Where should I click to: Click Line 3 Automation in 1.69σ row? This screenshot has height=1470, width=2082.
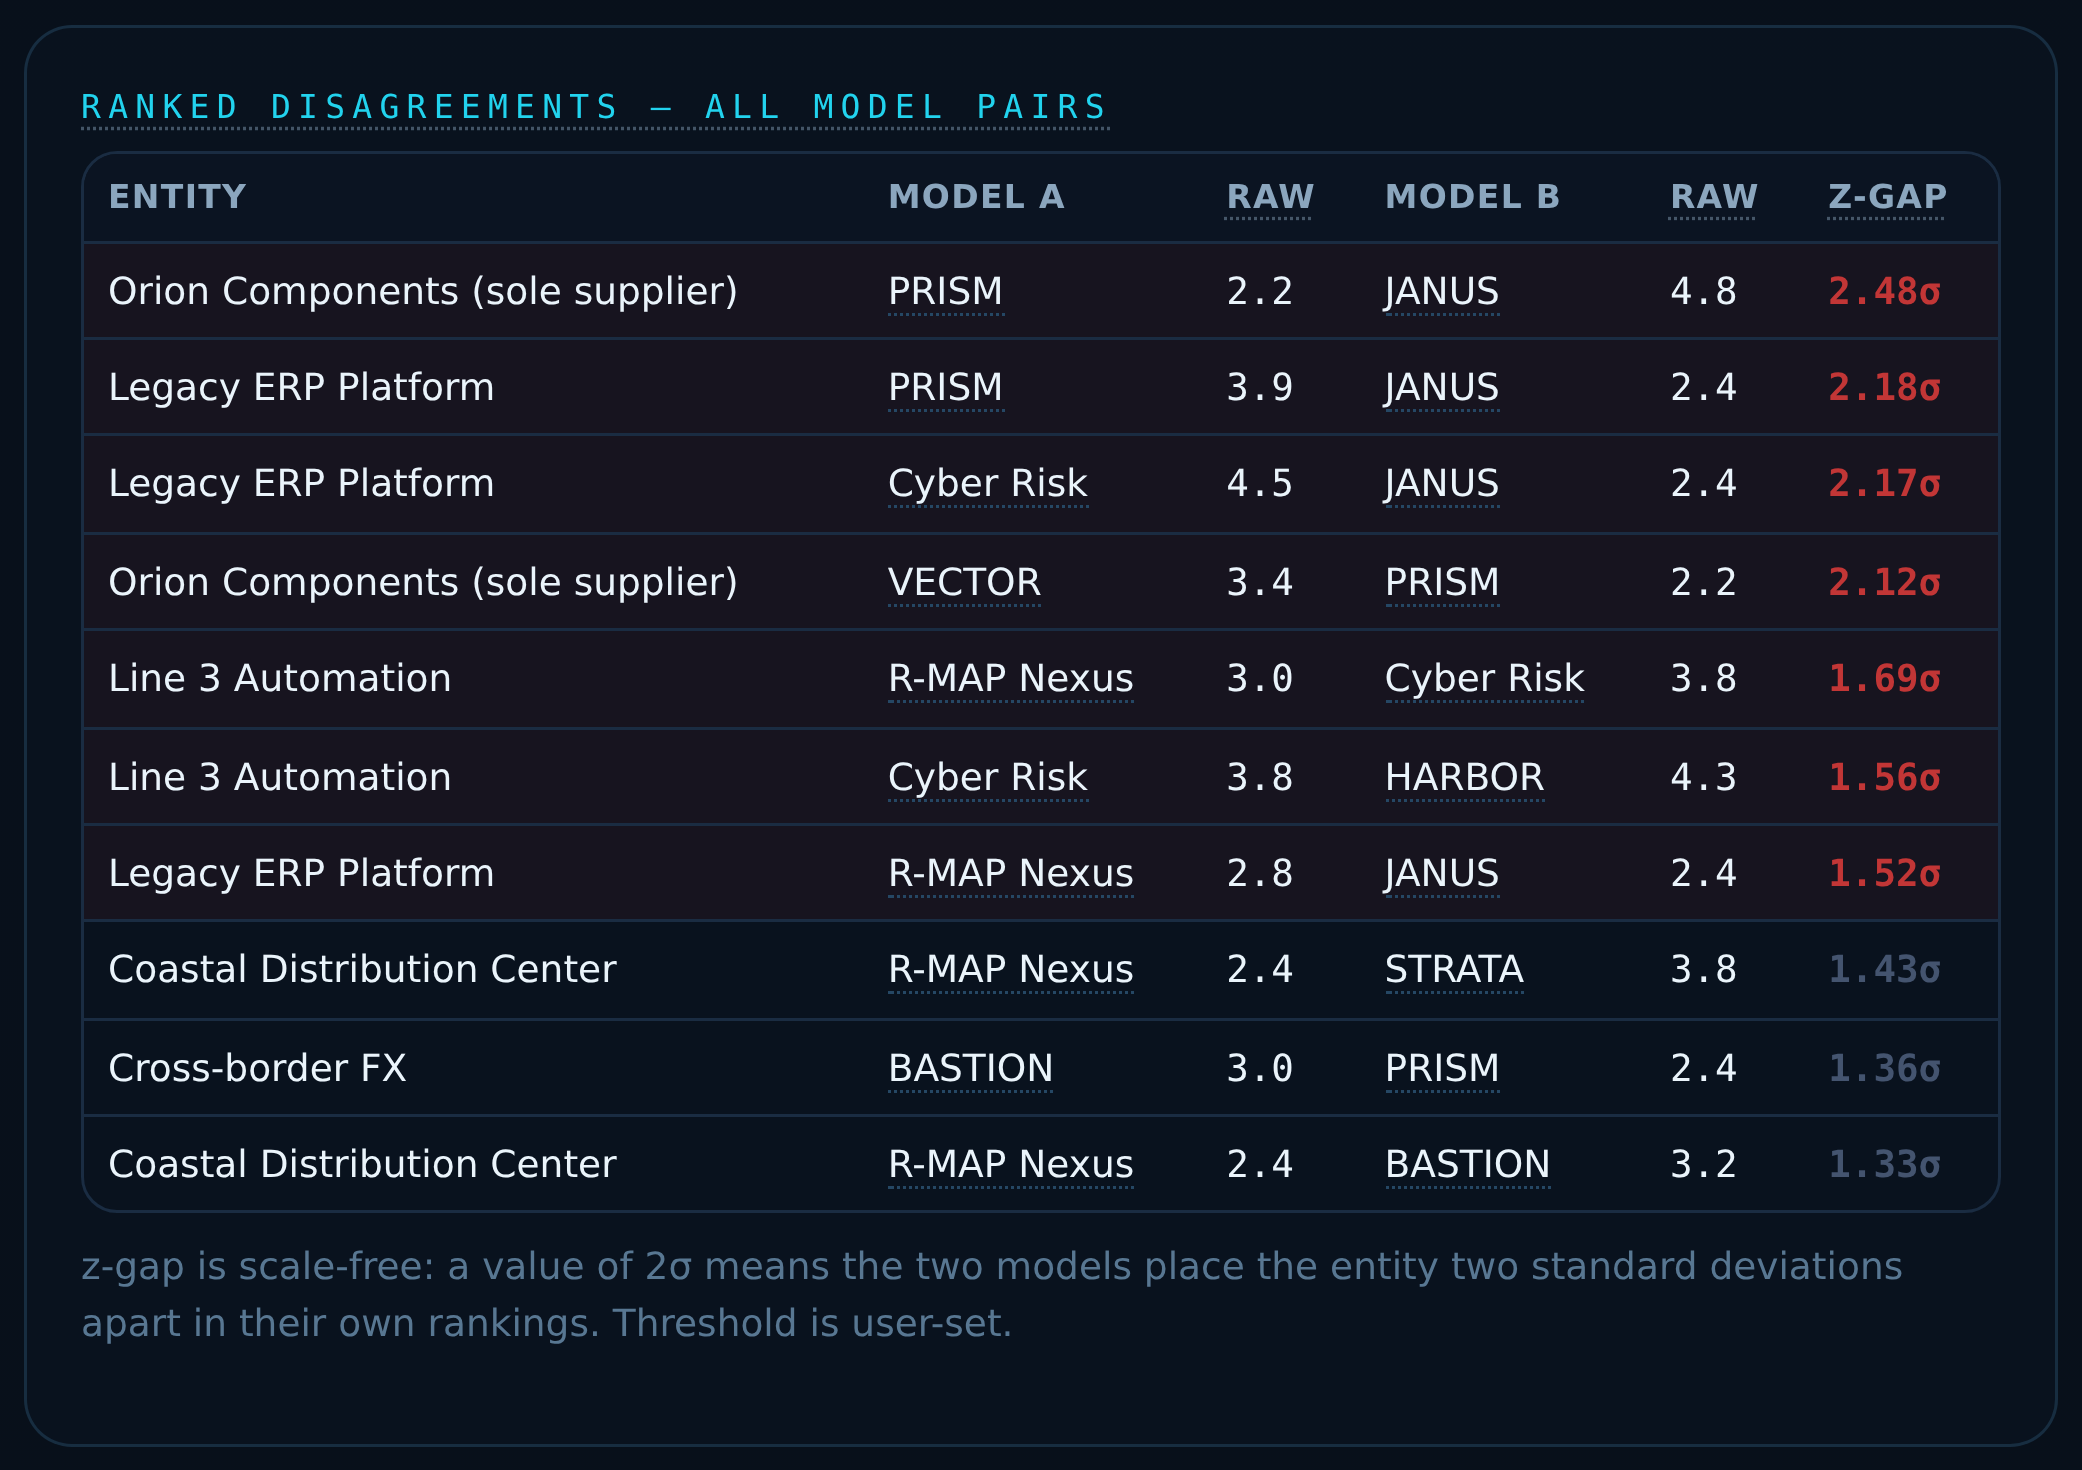coord(280,679)
